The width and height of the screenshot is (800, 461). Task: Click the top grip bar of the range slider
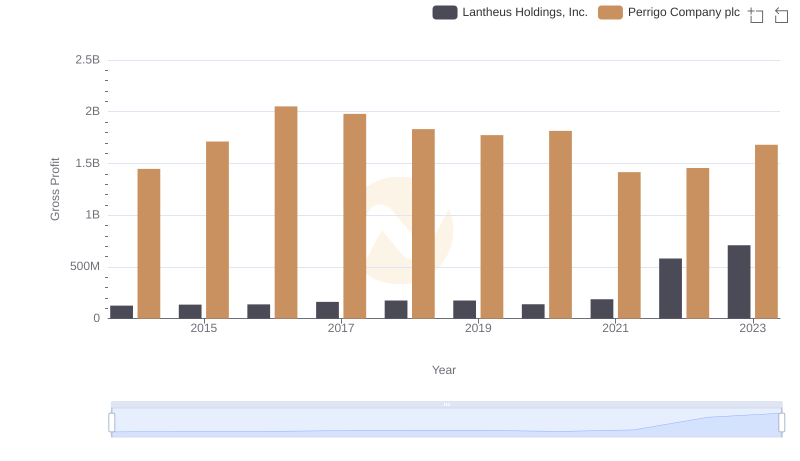(446, 404)
